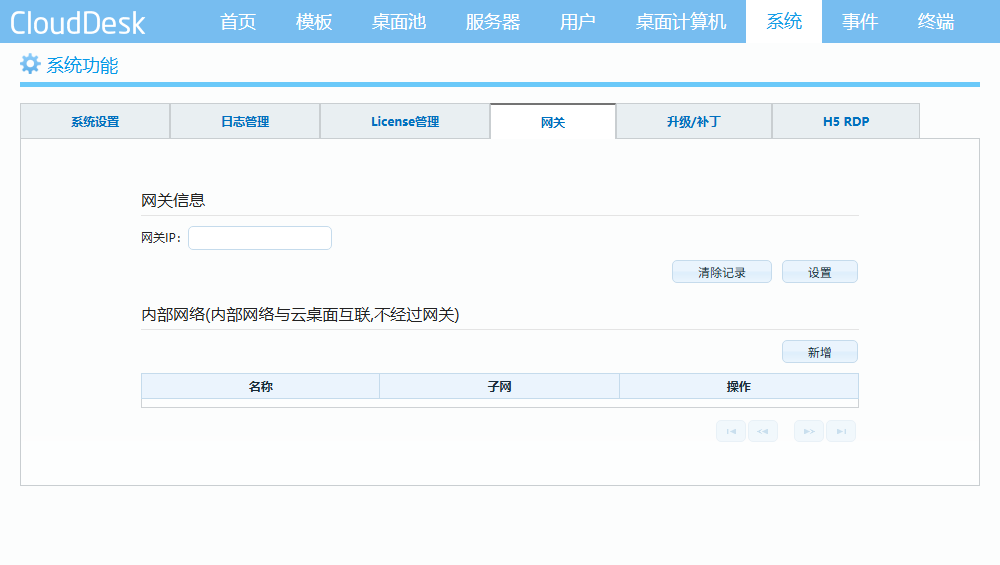The height and width of the screenshot is (565, 1000).
Task: Click the 设置 button
Action: point(820,272)
